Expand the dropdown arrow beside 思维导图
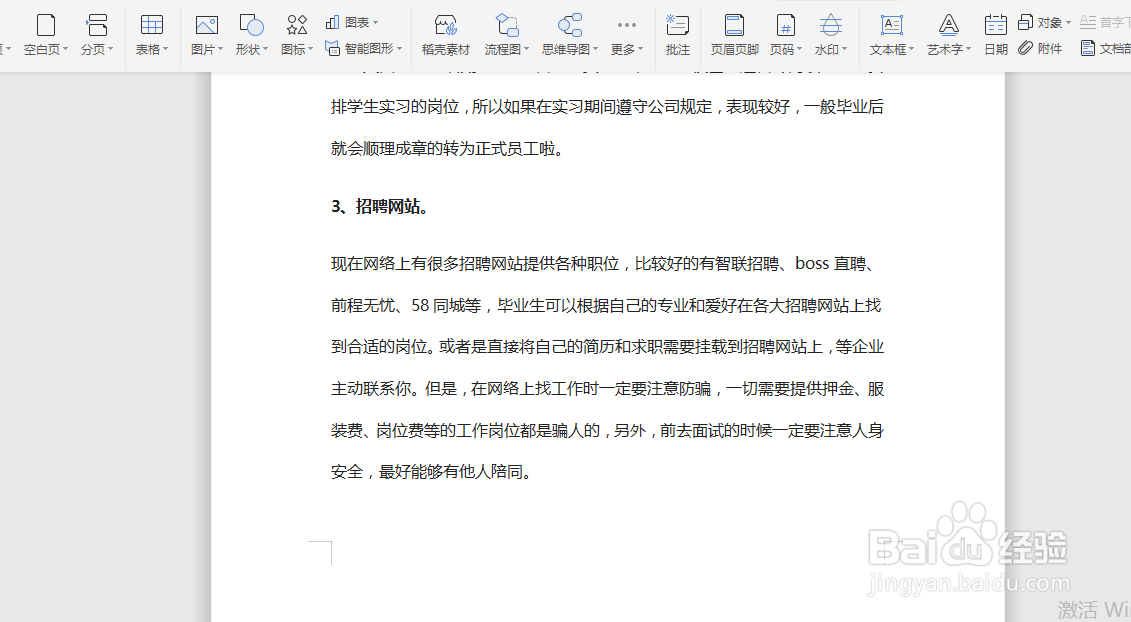 [x=595, y=49]
